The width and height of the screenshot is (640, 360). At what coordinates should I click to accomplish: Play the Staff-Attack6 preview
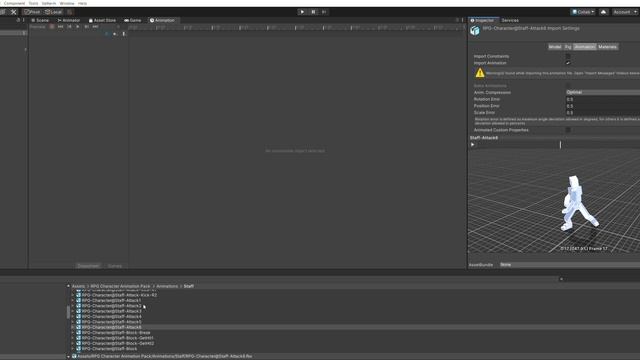(472, 144)
